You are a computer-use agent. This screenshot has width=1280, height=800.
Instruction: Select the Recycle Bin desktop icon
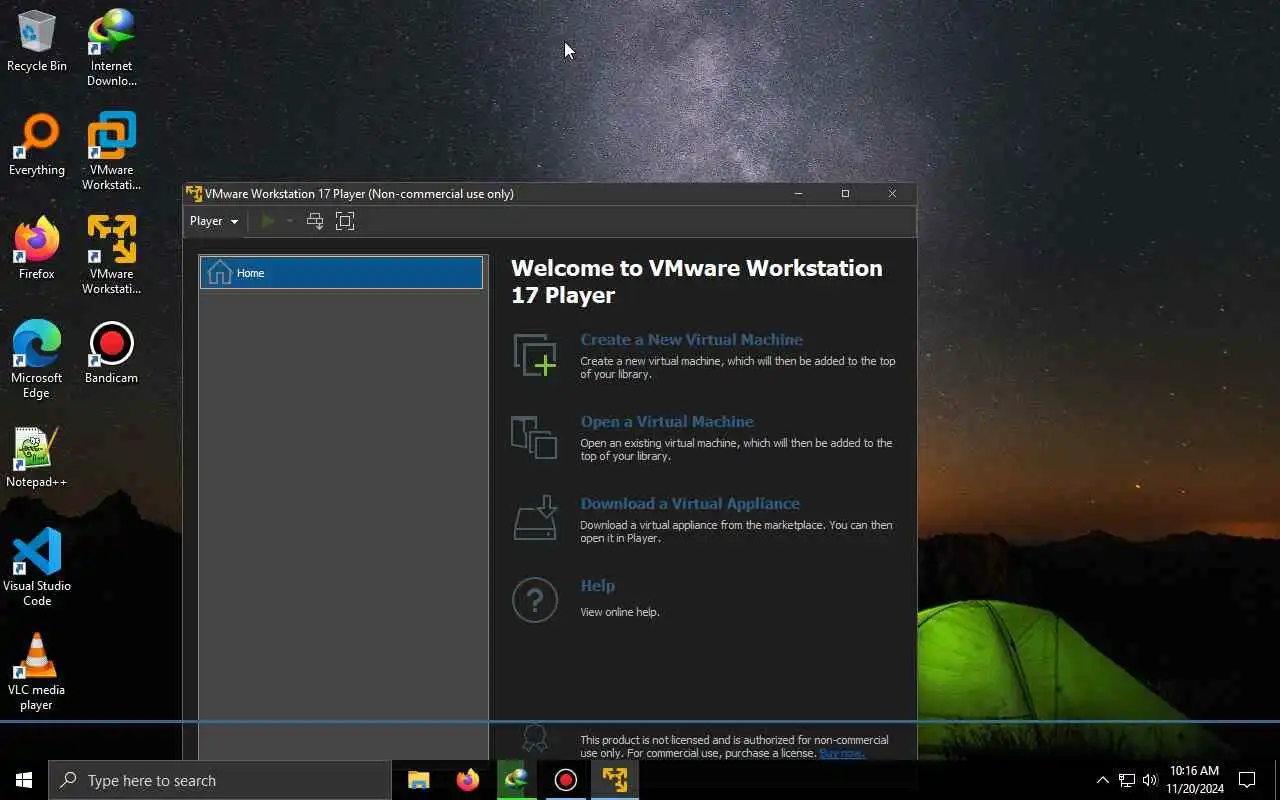point(37,41)
